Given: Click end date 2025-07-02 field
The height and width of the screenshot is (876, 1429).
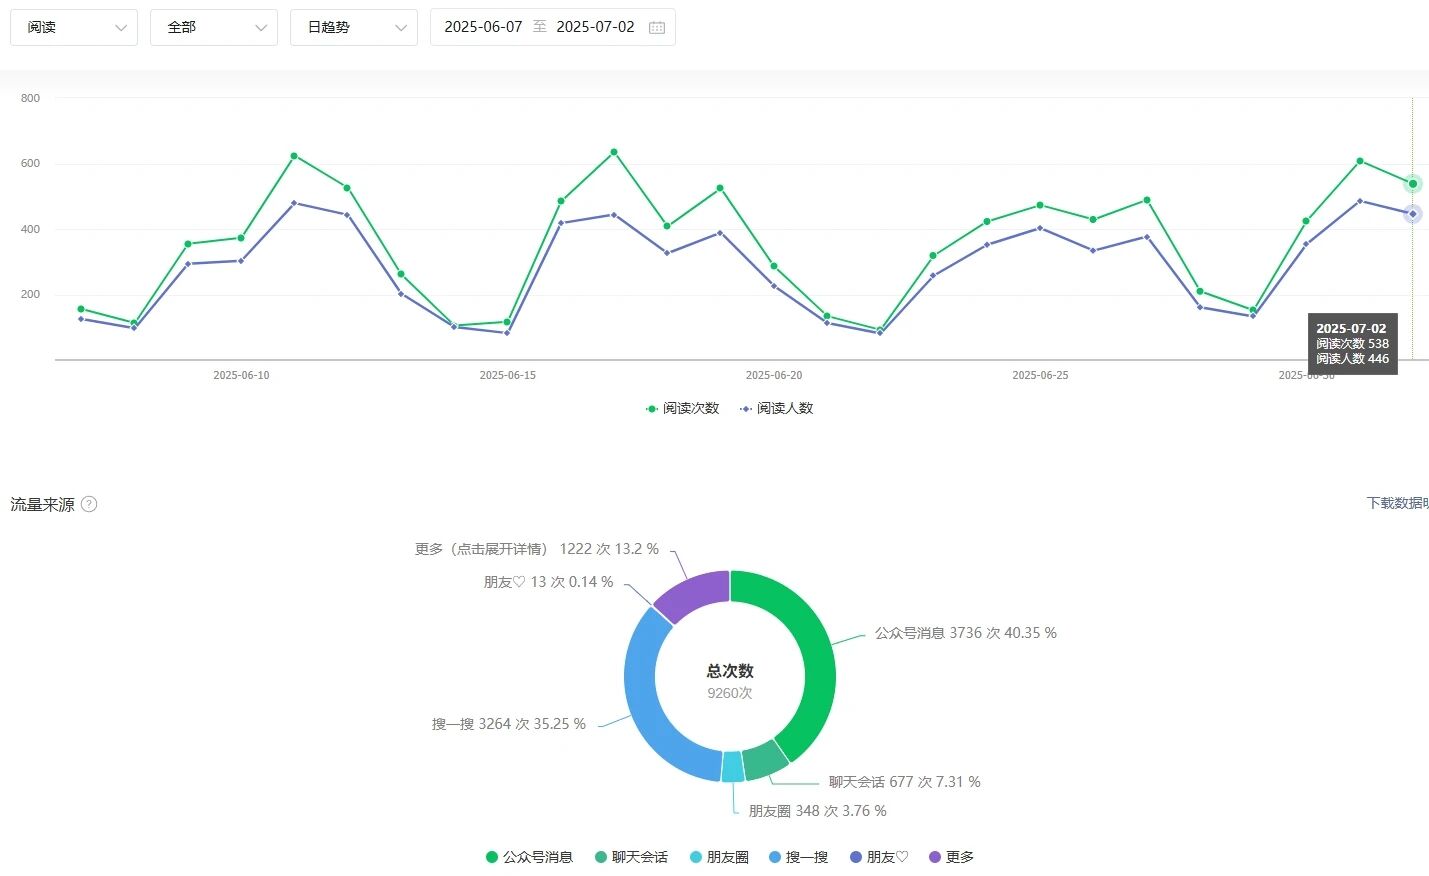Looking at the screenshot, I should pyautogui.click(x=595, y=27).
